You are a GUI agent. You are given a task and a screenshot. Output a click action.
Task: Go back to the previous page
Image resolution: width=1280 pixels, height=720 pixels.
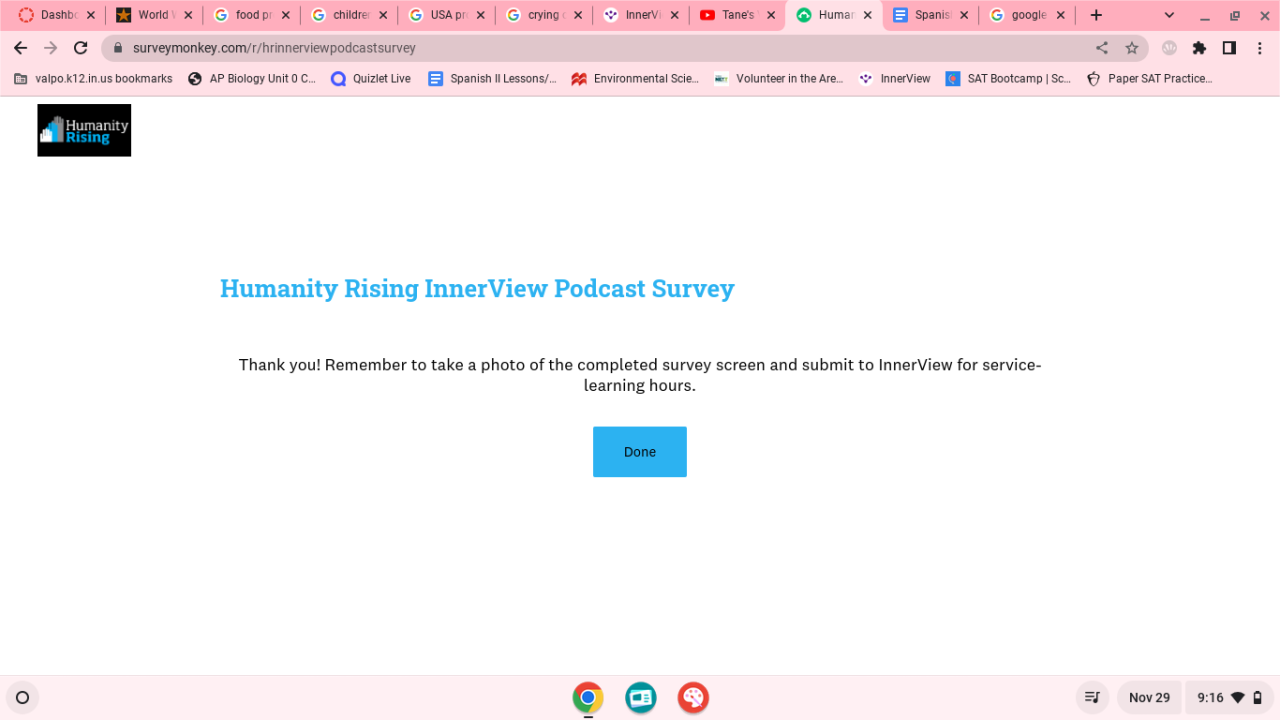click(x=20, y=48)
